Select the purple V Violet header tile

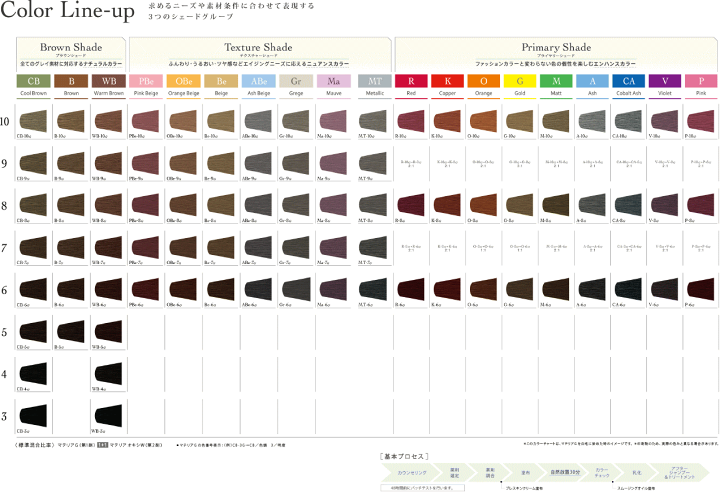tap(665, 81)
